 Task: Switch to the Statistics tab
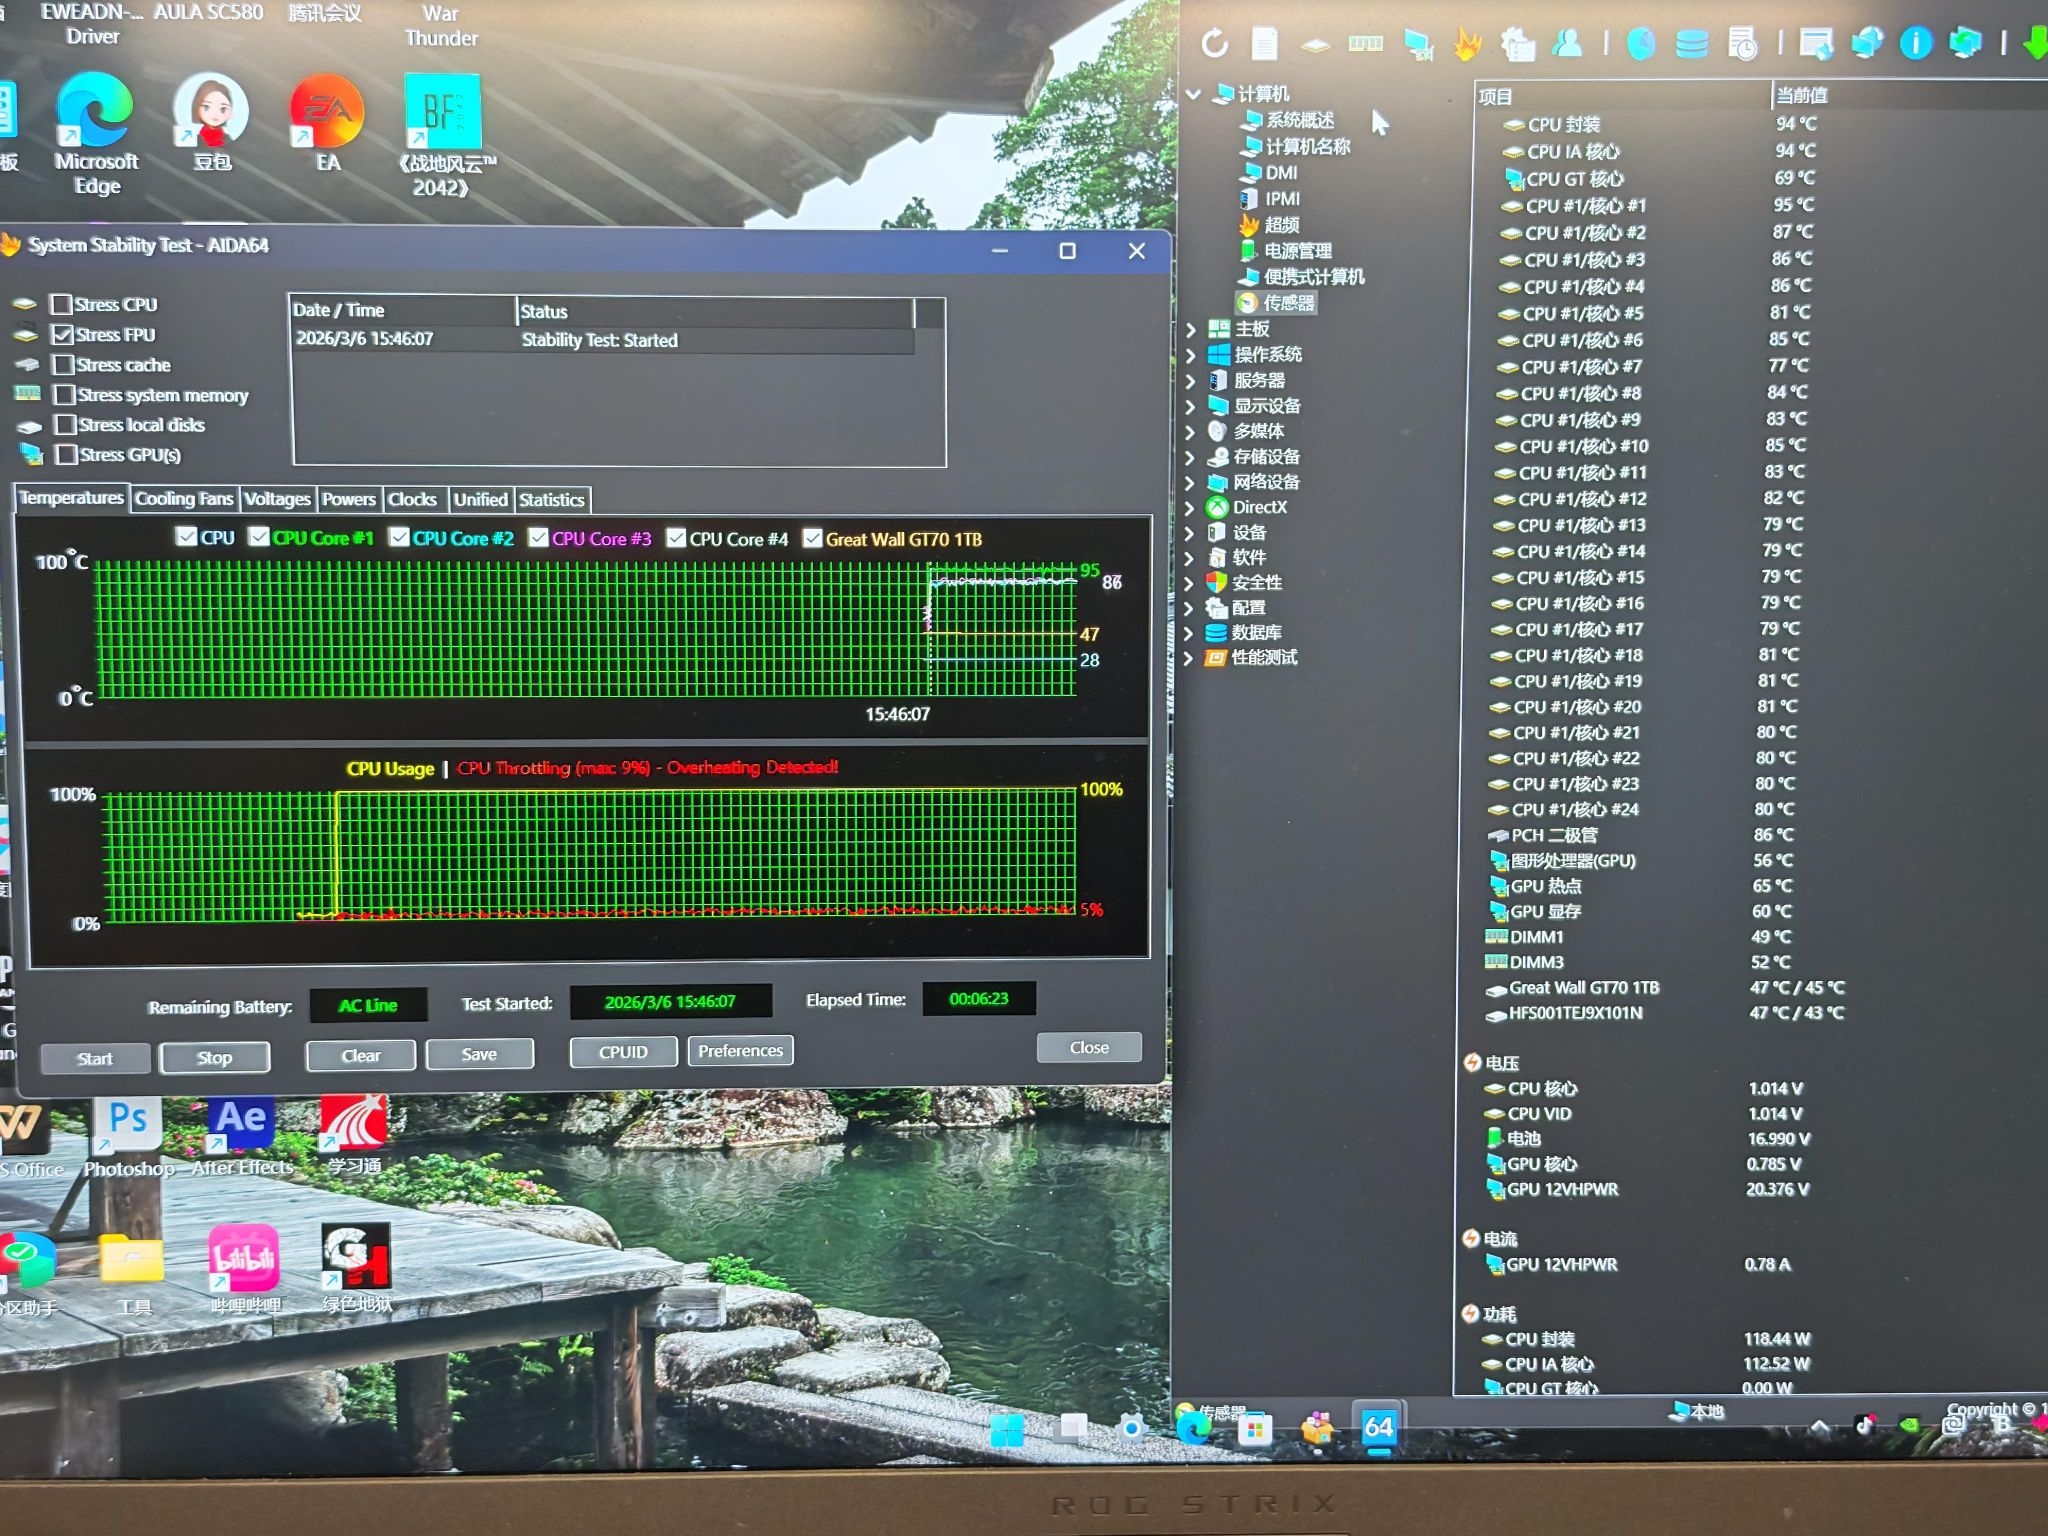(x=552, y=500)
